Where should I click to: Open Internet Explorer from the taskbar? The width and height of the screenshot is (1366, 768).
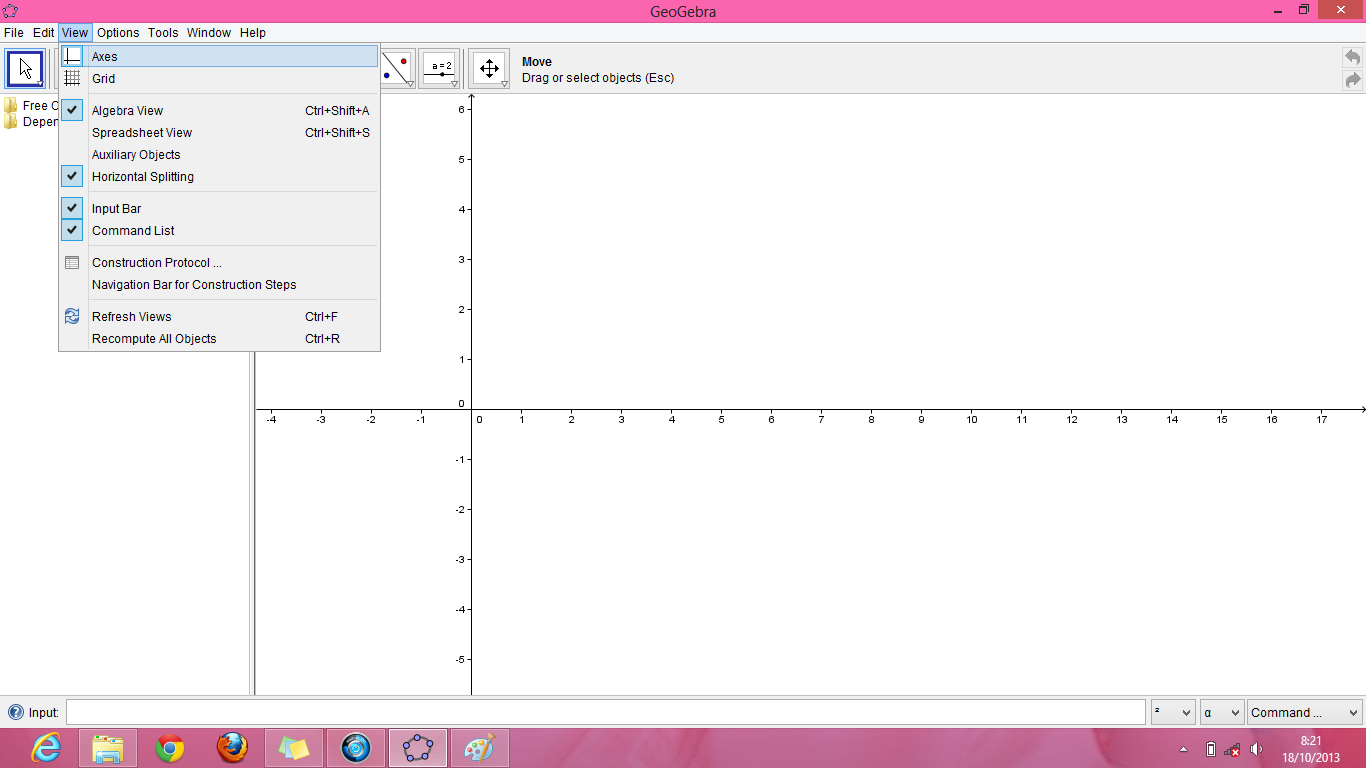pos(46,748)
